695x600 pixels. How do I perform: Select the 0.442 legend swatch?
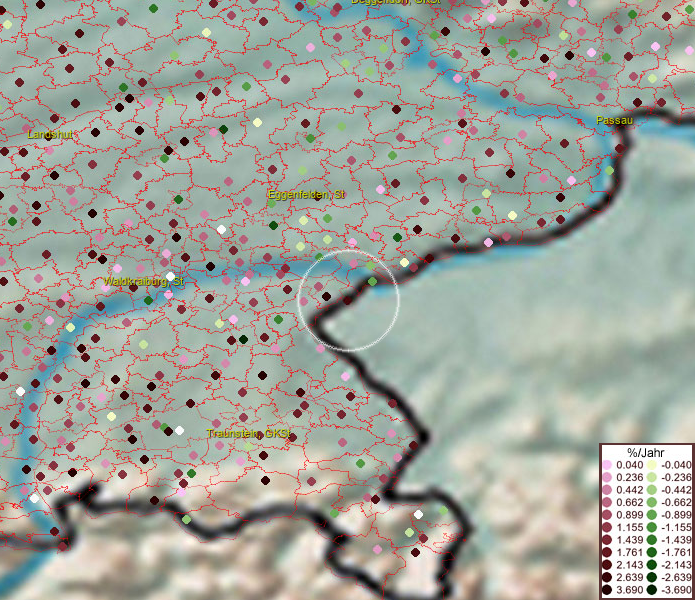[607, 490]
